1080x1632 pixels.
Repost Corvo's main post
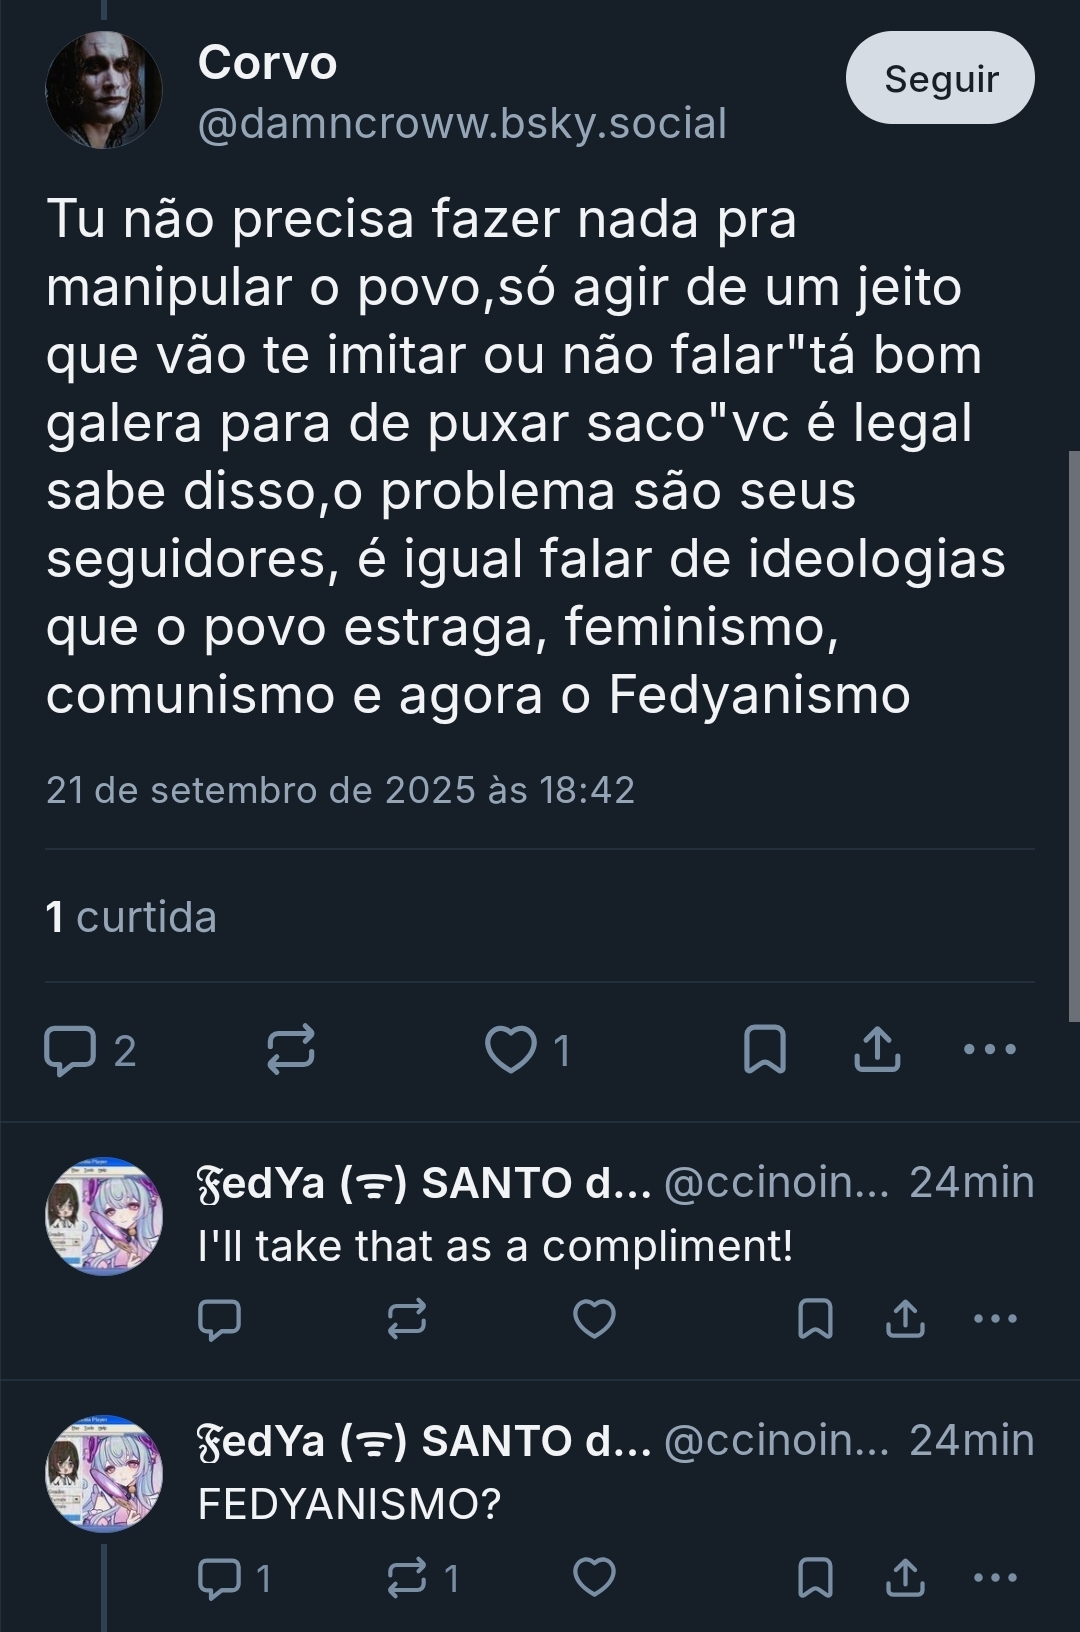(291, 1050)
